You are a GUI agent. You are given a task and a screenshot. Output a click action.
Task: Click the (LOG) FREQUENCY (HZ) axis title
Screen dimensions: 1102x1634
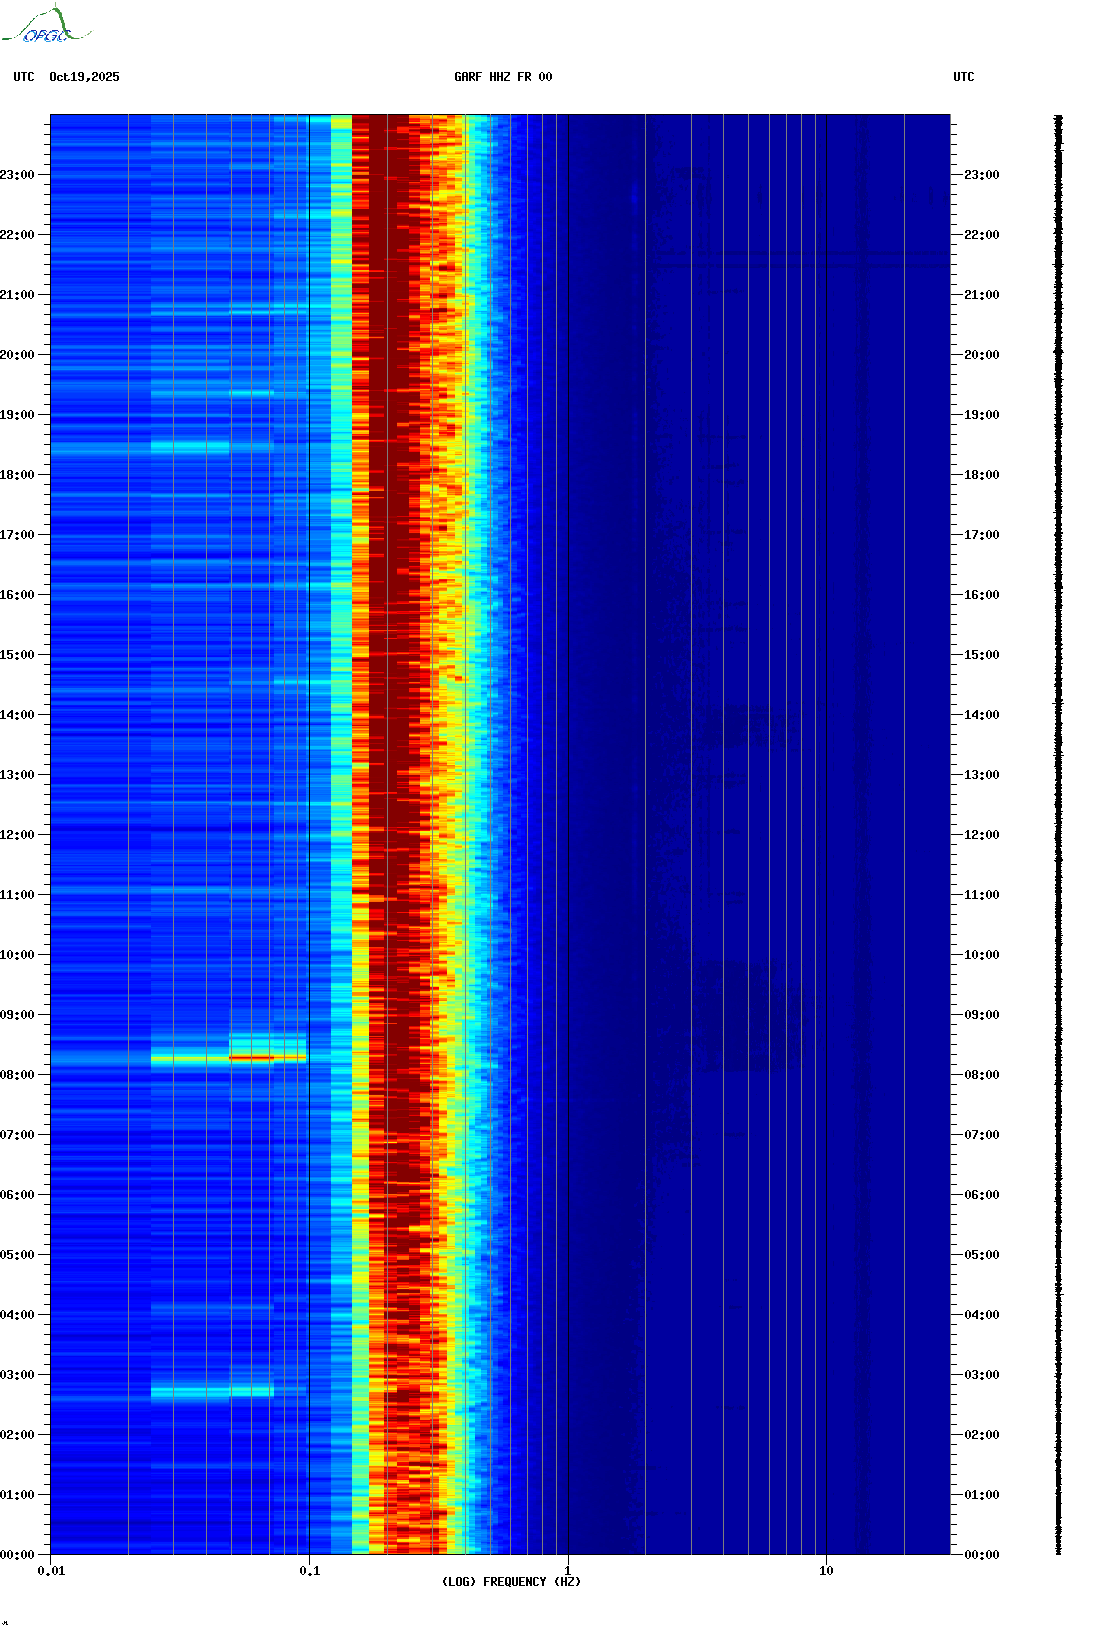coord(511,1582)
